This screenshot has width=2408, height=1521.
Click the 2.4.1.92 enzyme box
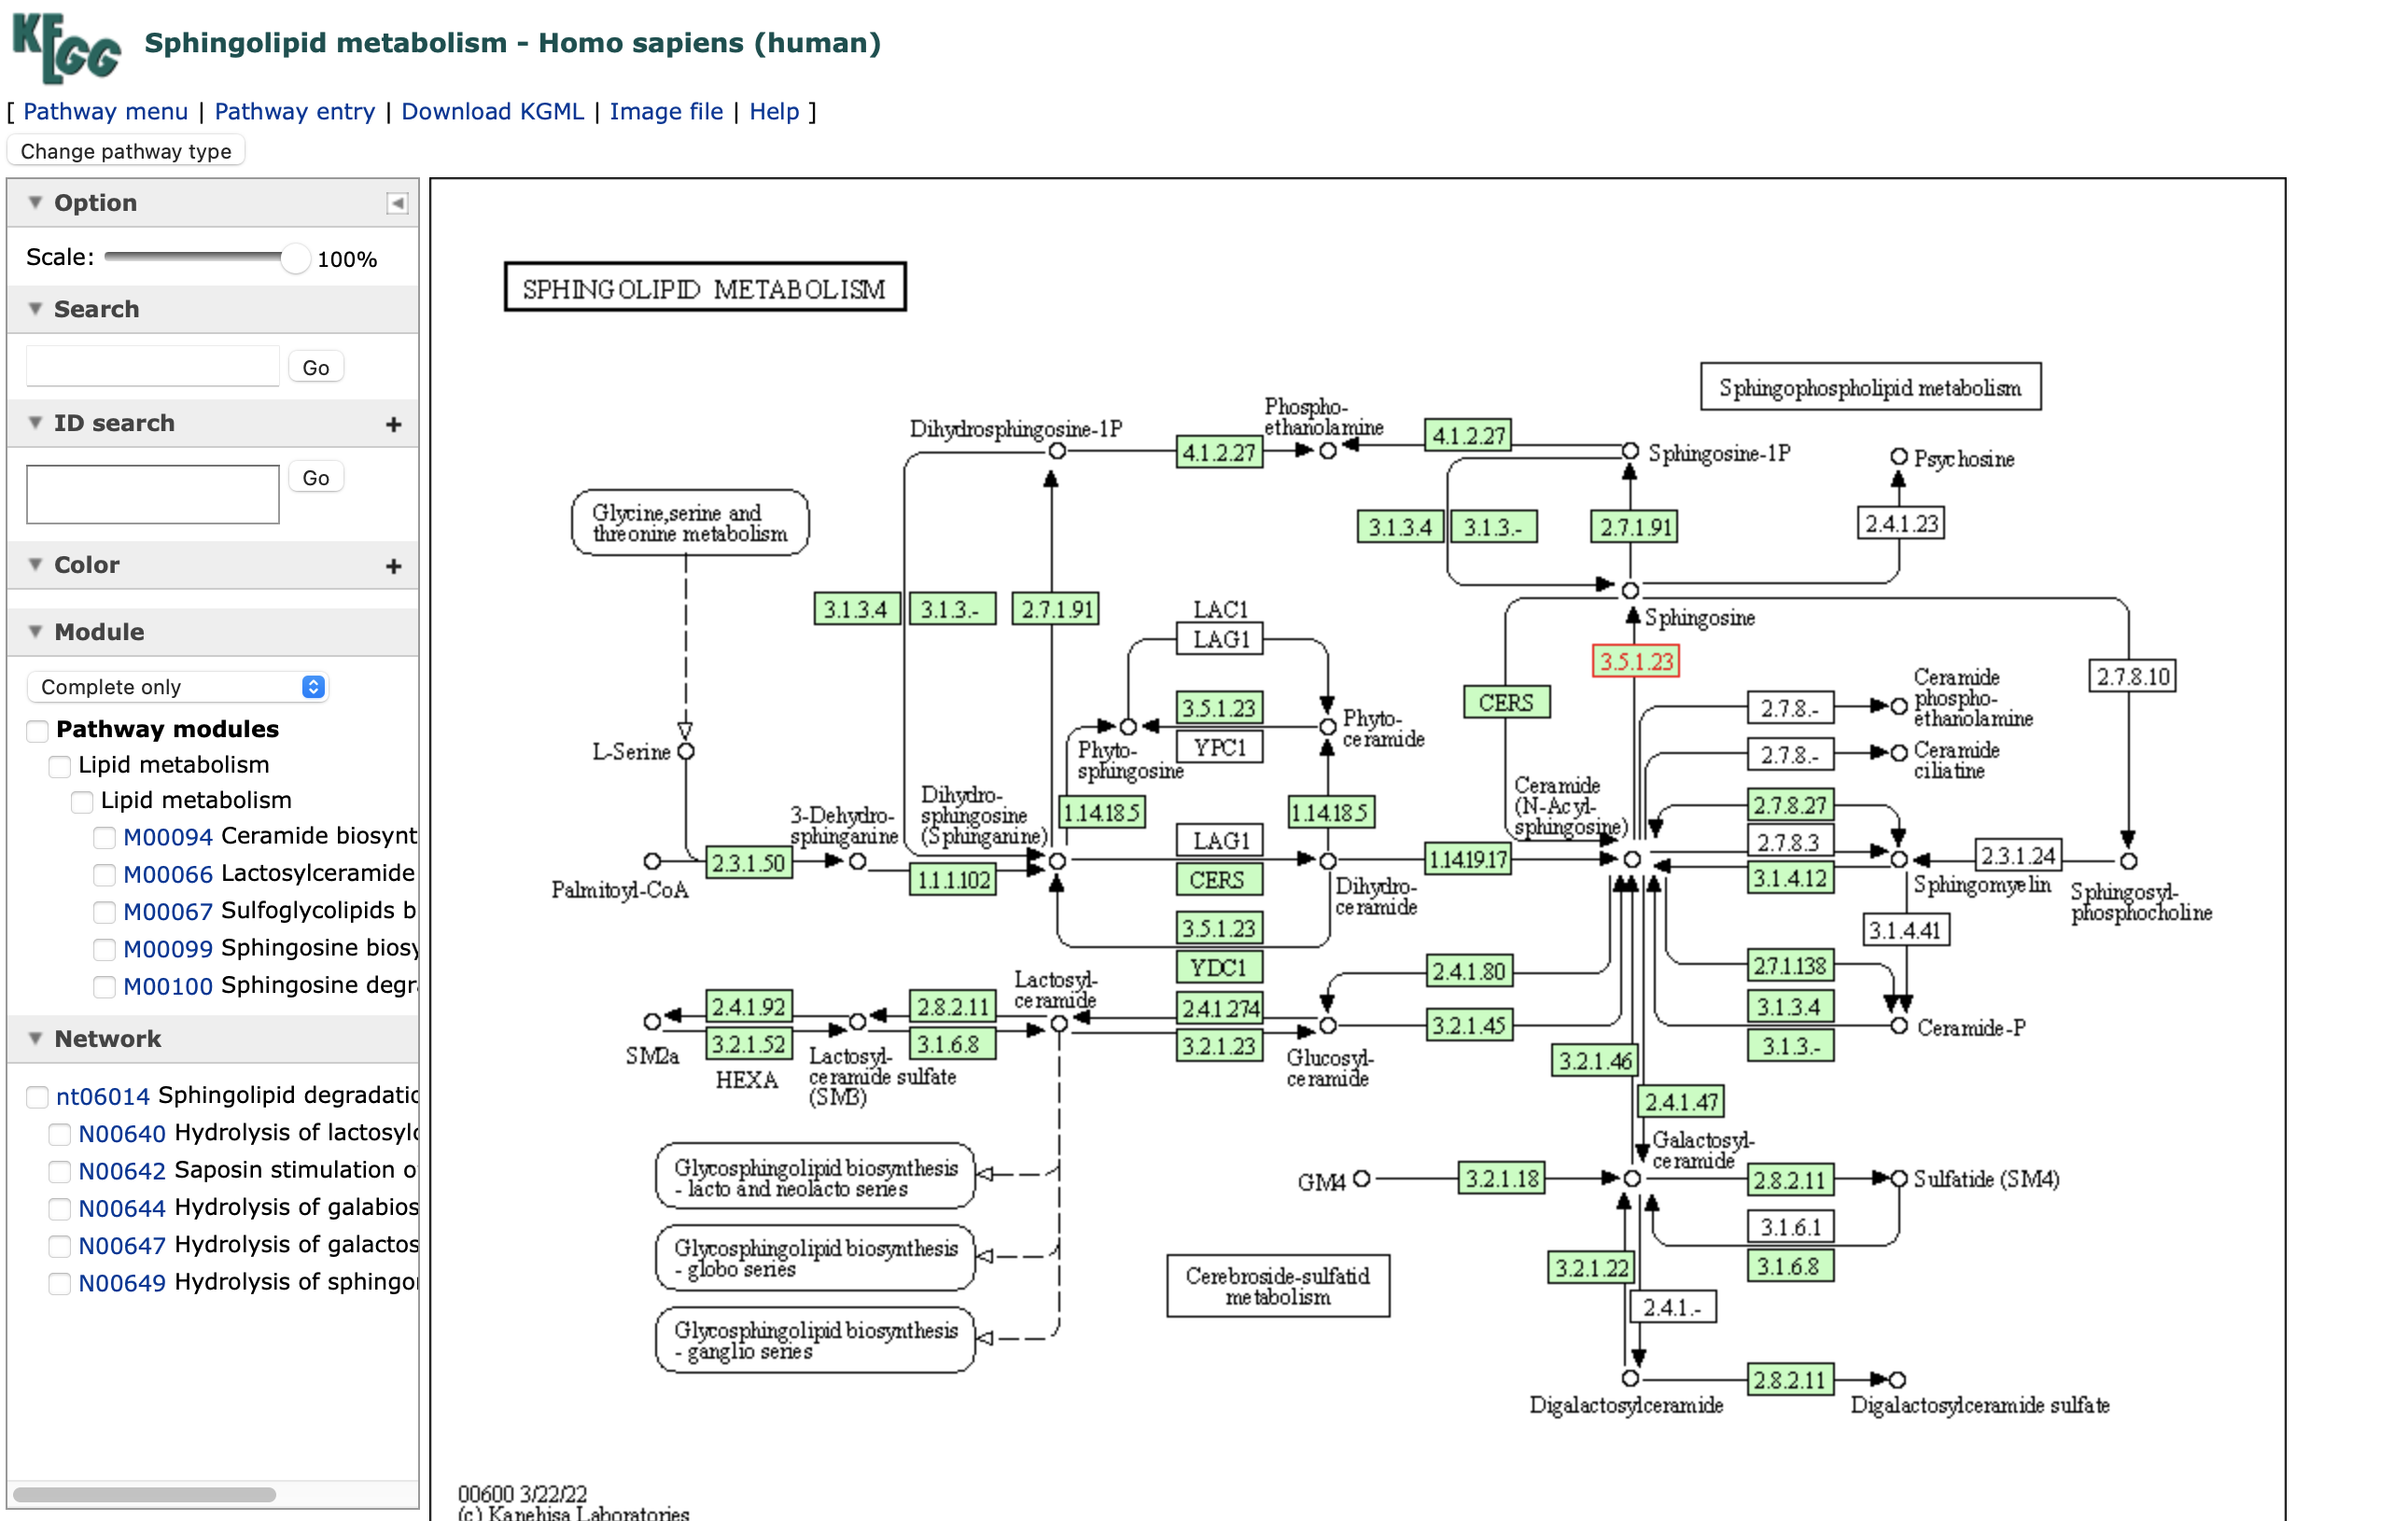point(749,1007)
